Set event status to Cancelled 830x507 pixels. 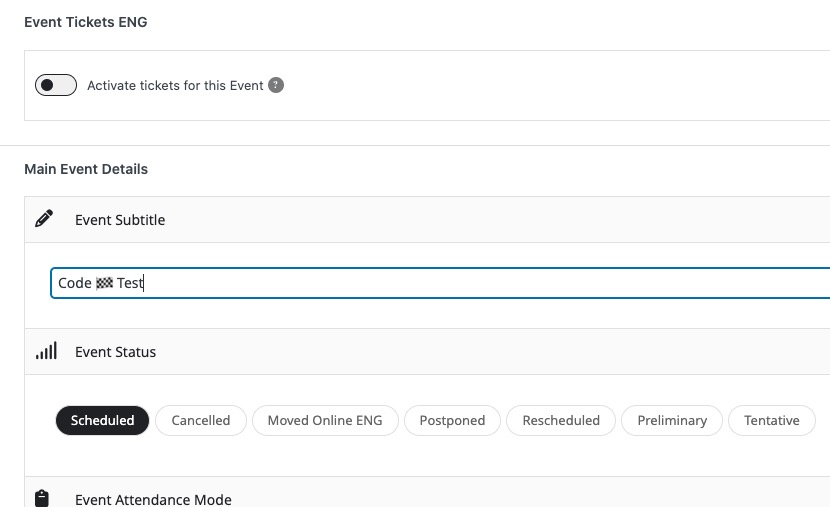(201, 421)
